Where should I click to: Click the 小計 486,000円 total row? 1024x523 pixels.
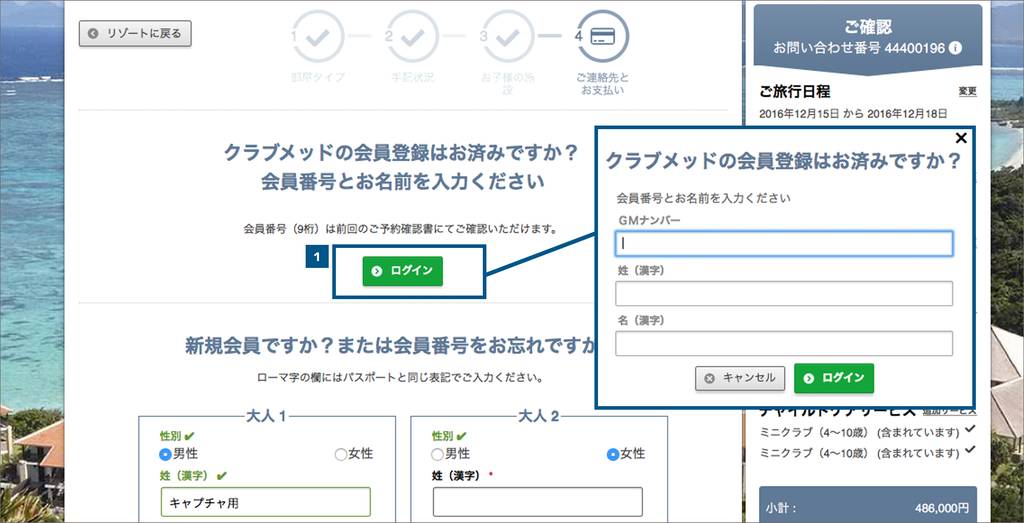[868, 508]
